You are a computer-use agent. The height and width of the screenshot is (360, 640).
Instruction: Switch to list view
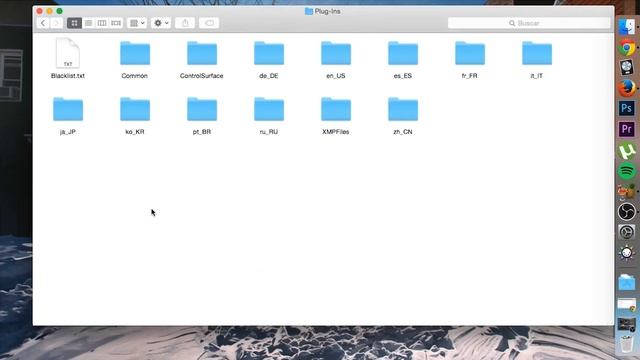[88, 23]
